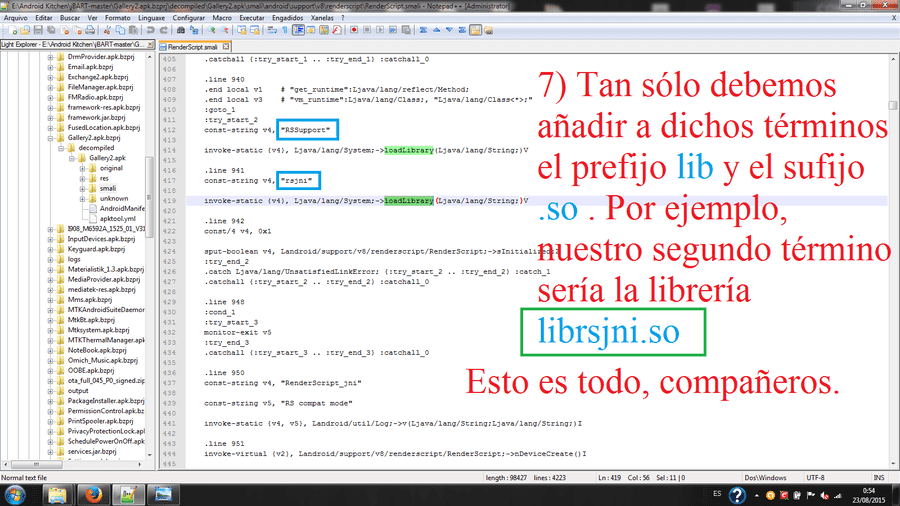Click the explorer tree vertical scrollbar thumb

click(x=150, y=197)
